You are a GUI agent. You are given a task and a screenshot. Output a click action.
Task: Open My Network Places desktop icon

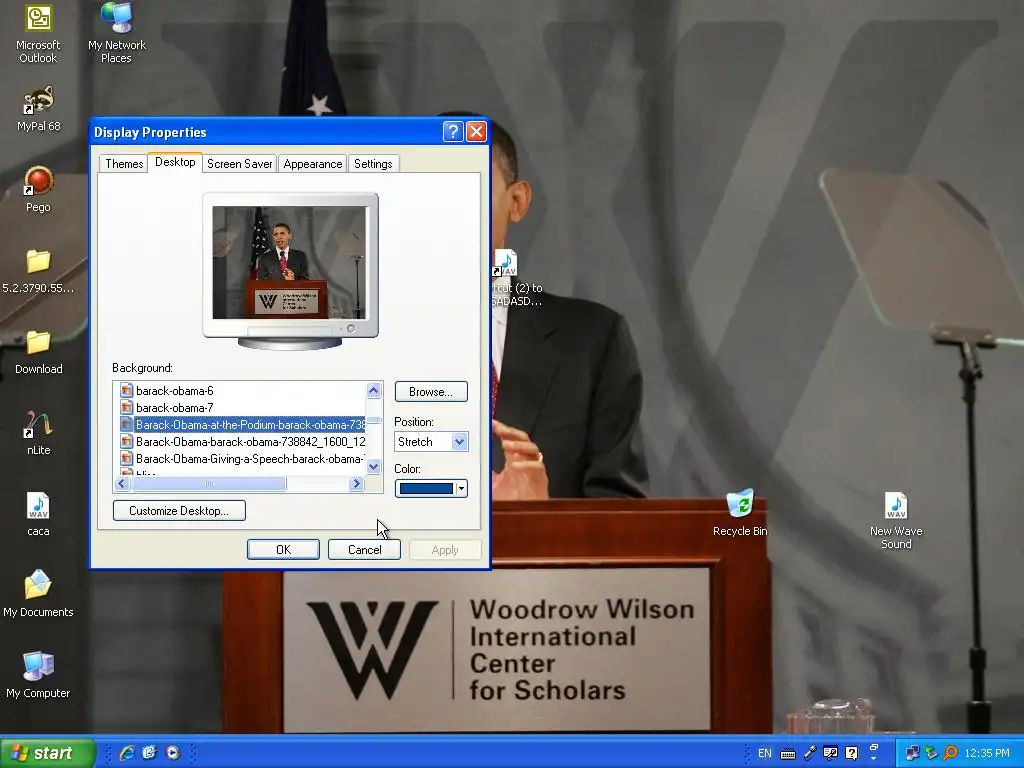[117, 33]
